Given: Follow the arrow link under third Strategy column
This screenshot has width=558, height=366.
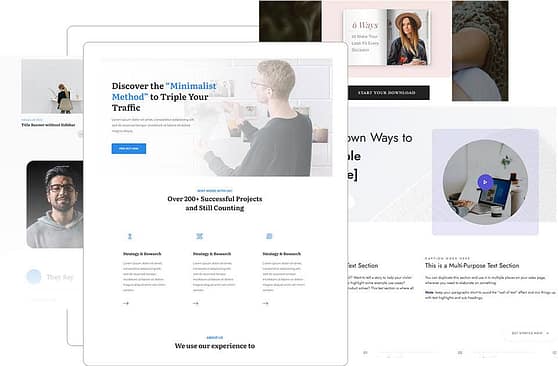Looking at the screenshot, I should coord(265,303).
